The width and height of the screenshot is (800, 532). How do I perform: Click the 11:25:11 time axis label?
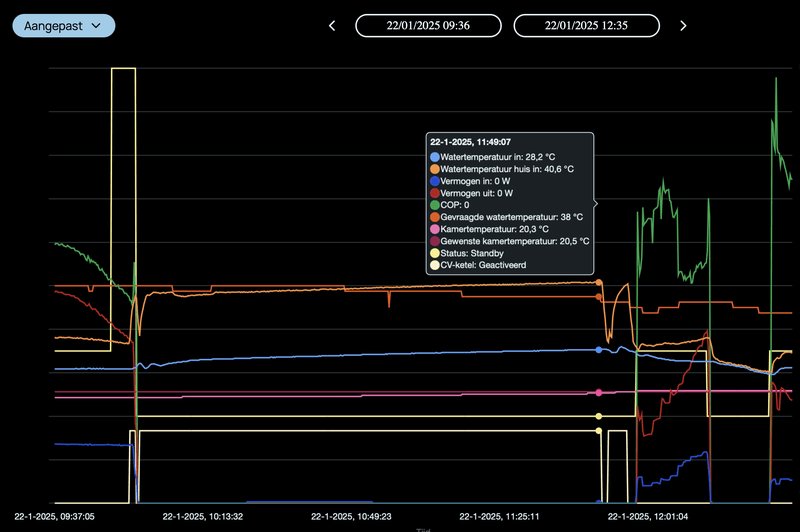point(501,517)
